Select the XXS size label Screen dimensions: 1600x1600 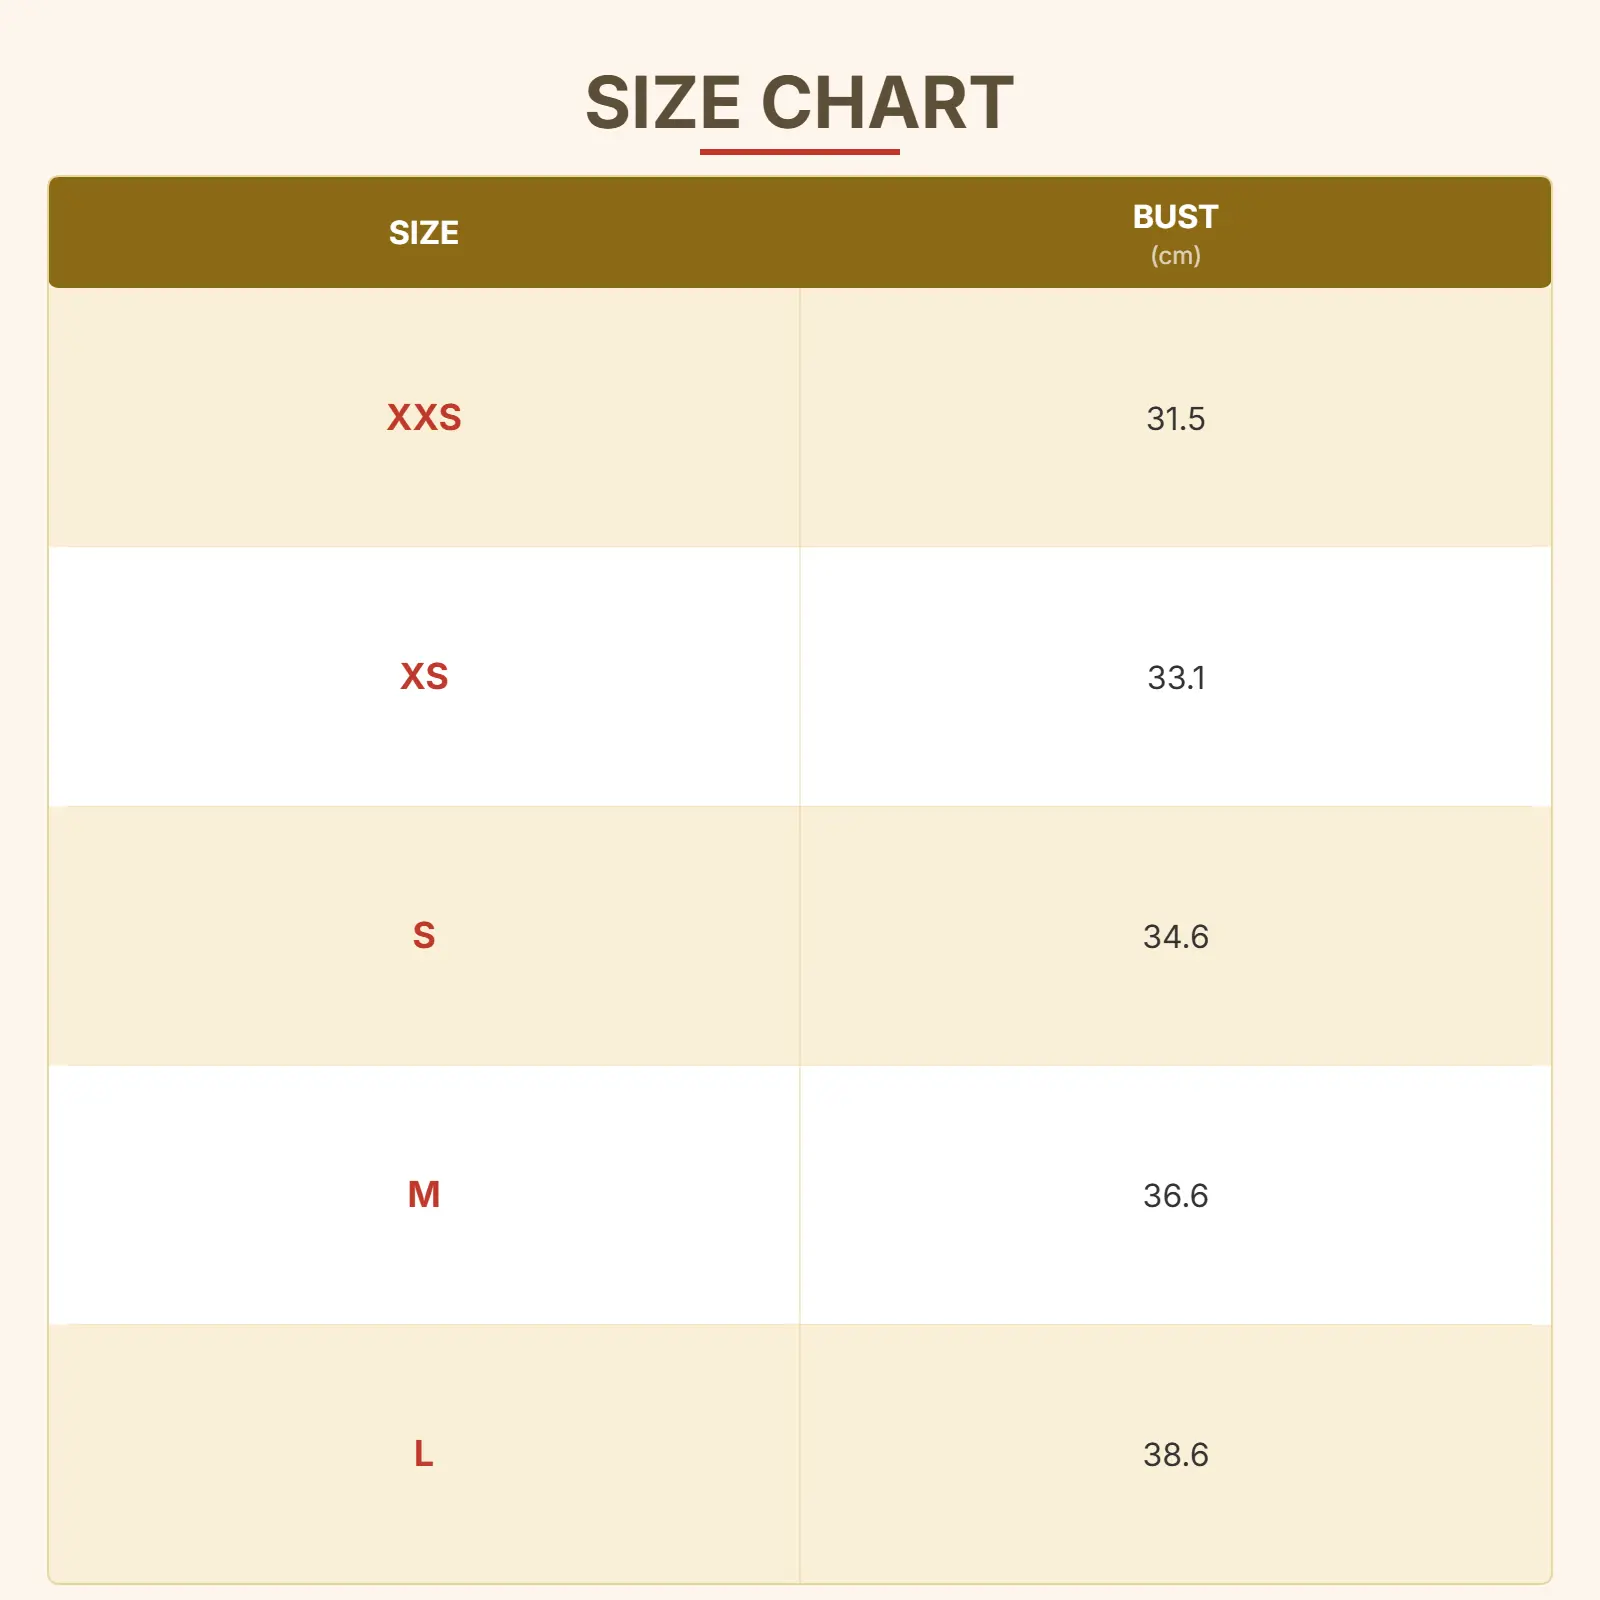(424, 417)
